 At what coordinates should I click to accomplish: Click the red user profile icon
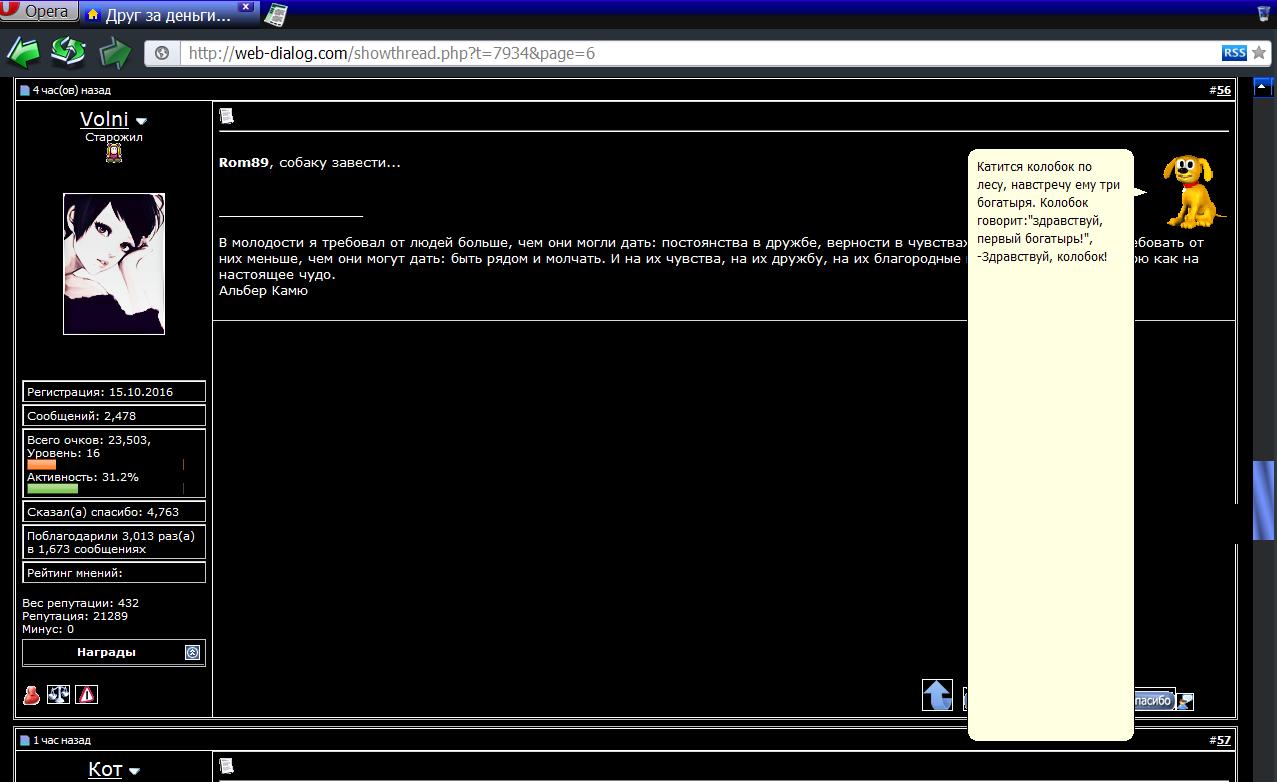(32, 694)
